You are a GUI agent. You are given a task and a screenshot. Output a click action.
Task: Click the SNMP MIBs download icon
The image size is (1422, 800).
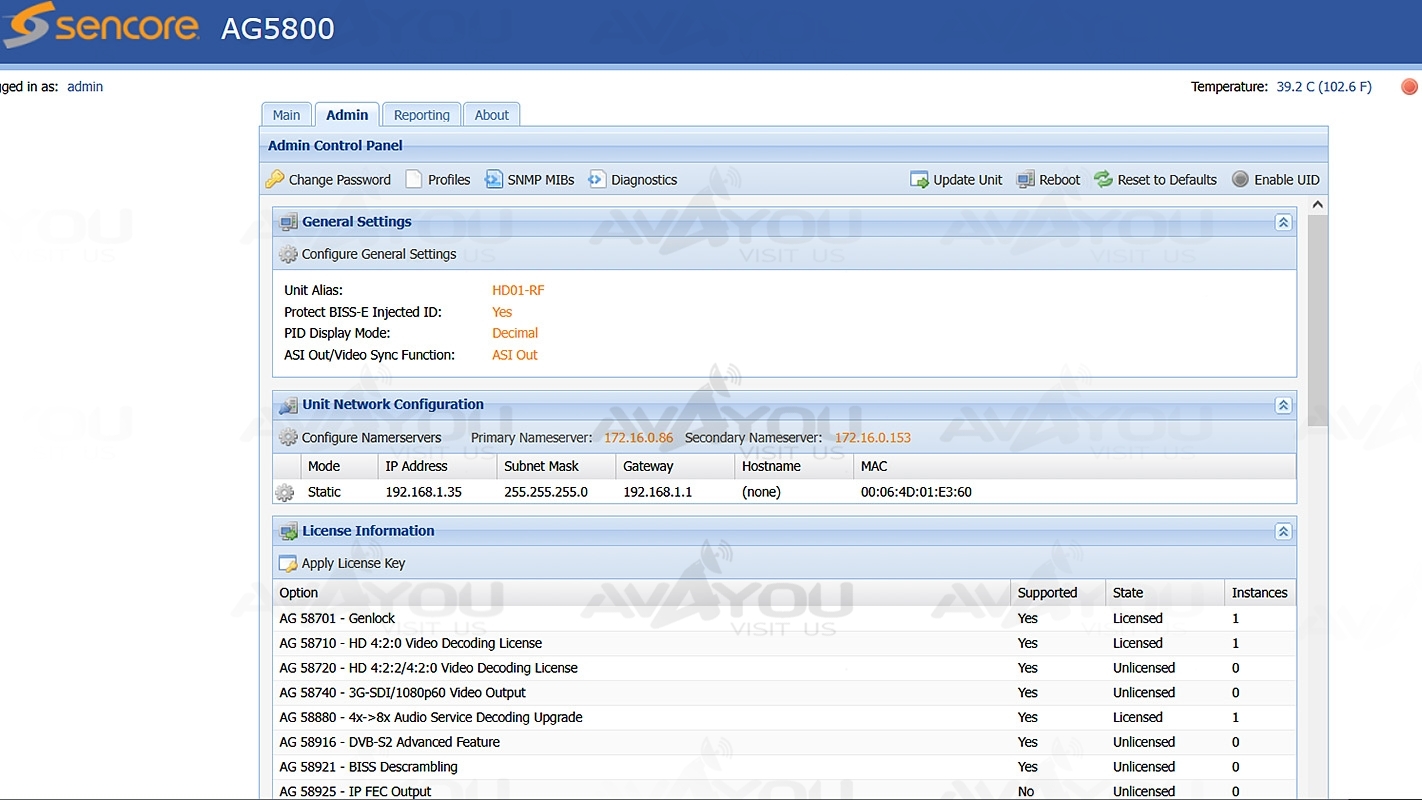(494, 180)
